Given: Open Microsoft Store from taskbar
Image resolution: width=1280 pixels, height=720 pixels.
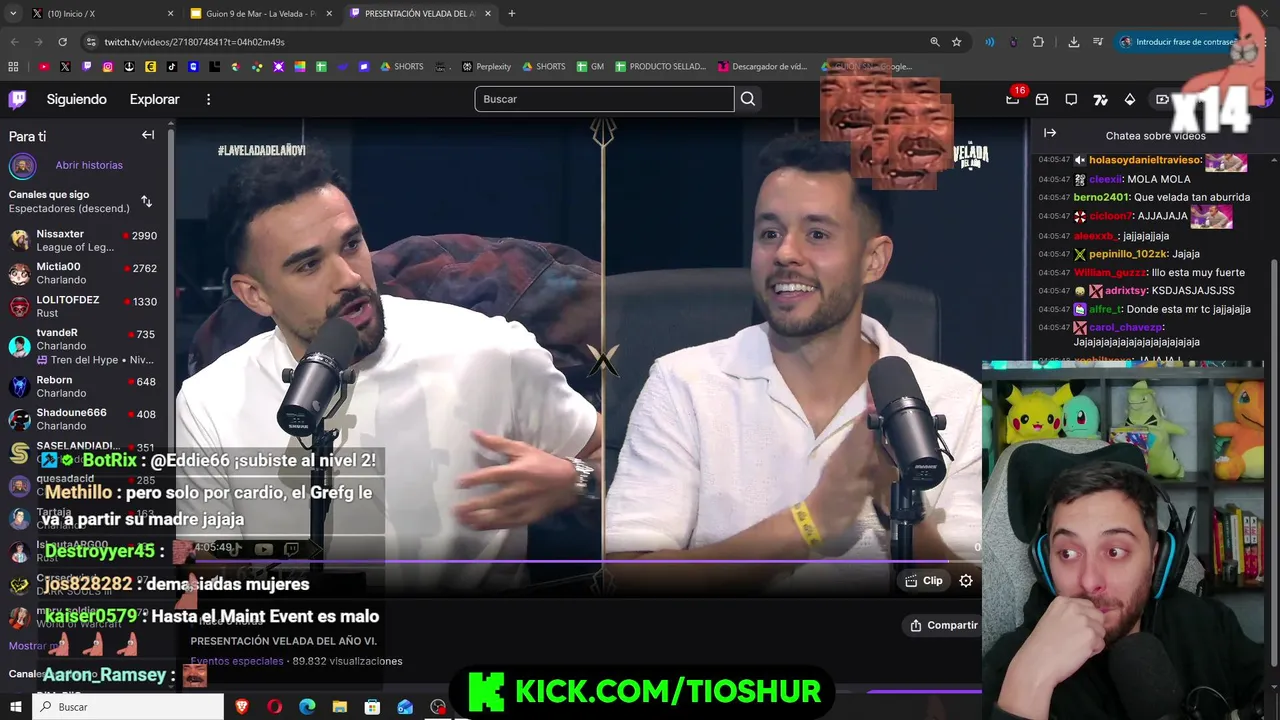Looking at the screenshot, I should 372,707.
